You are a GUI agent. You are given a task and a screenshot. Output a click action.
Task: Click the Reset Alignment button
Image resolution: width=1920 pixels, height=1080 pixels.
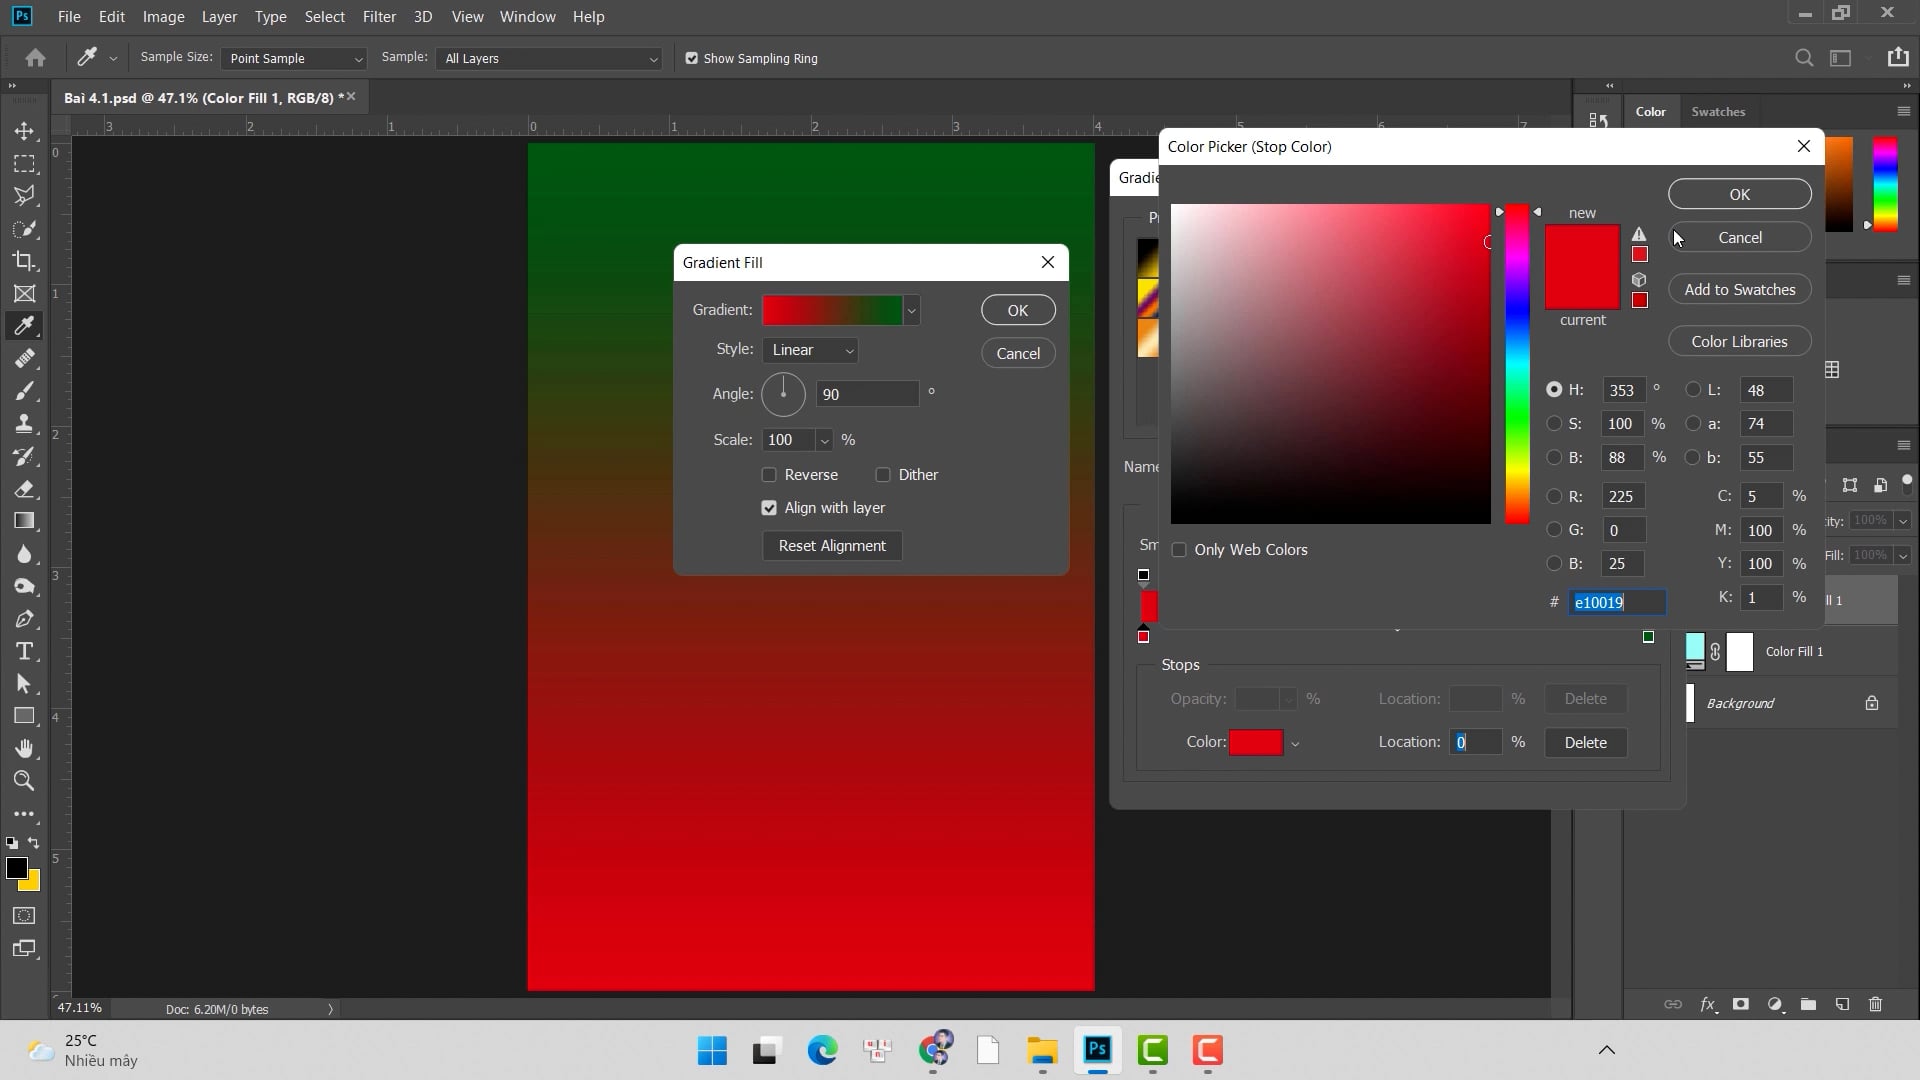point(832,546)
